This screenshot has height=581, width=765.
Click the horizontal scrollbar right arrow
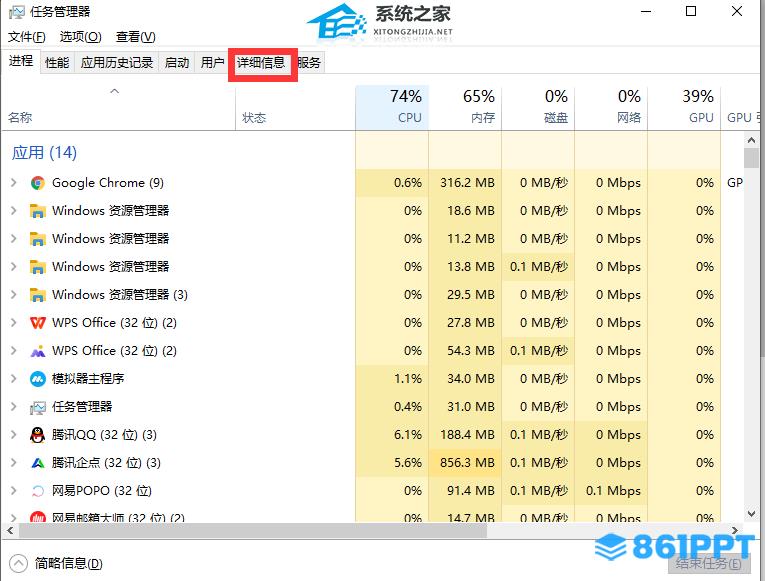point(735,530)
